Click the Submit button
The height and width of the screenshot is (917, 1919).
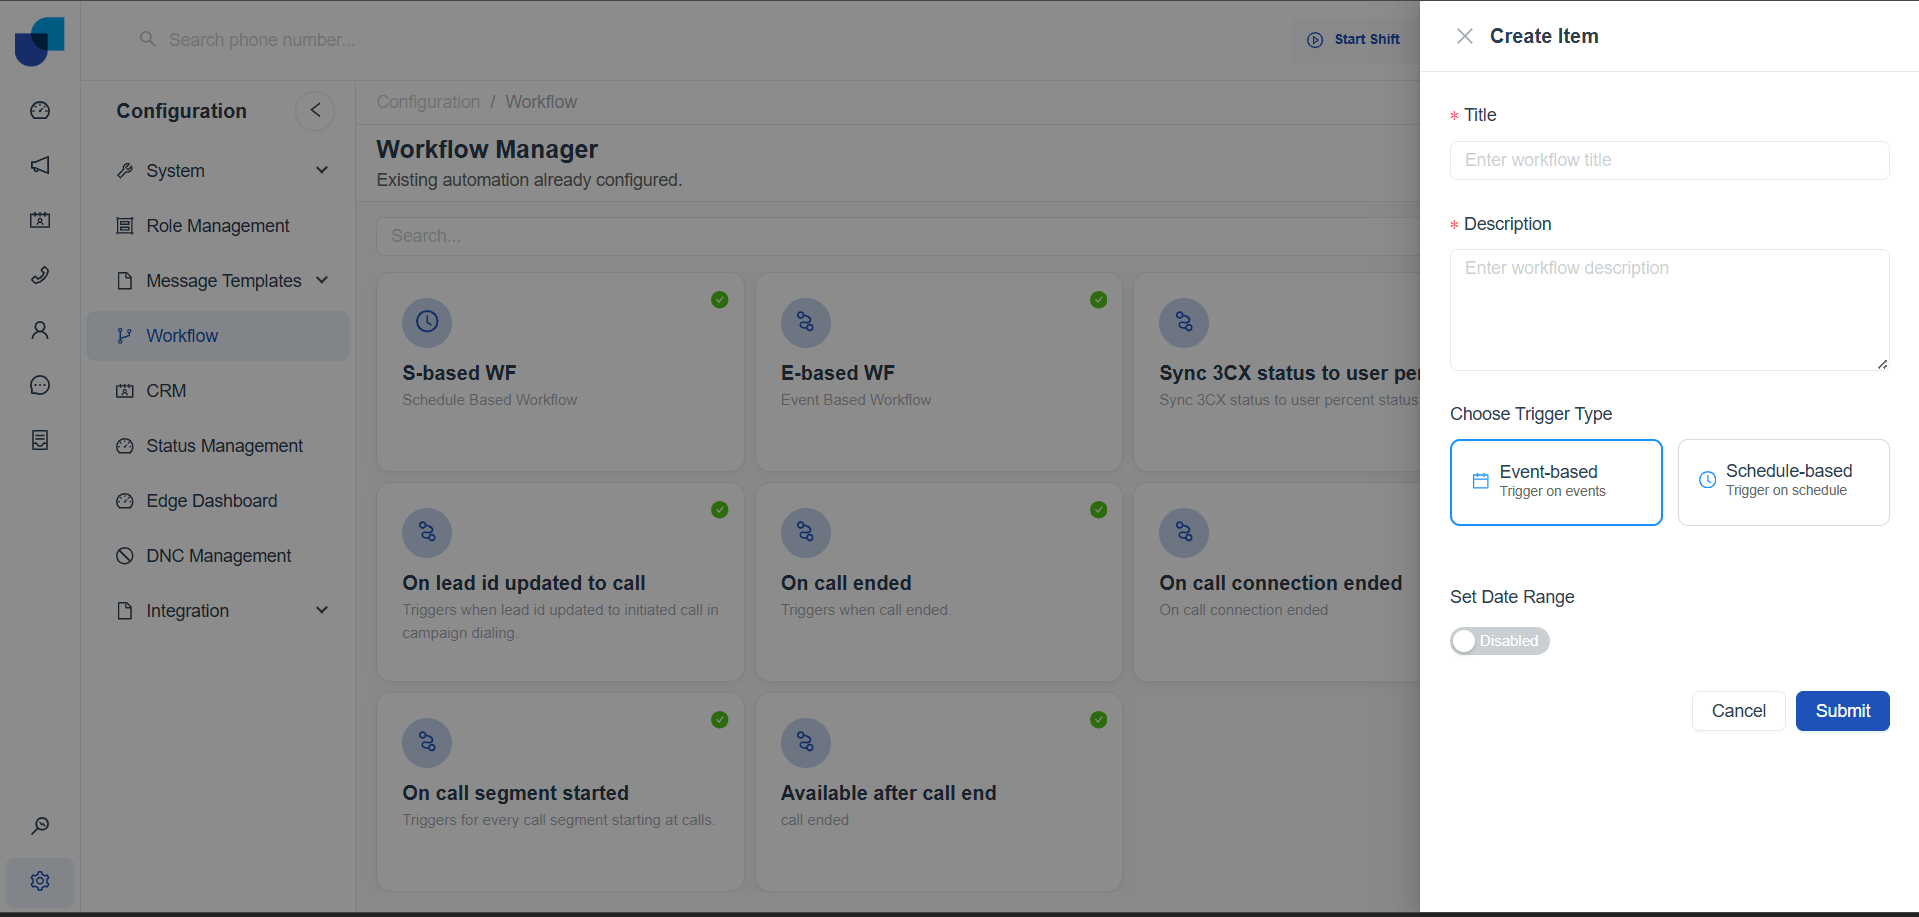point(1842,711)
